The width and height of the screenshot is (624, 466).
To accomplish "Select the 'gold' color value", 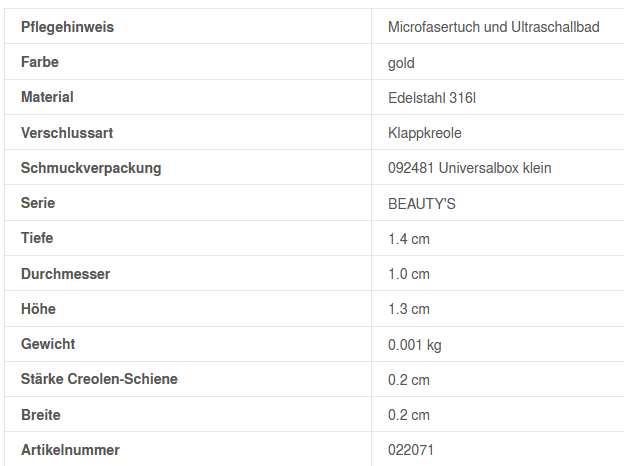I will (401, 63).
